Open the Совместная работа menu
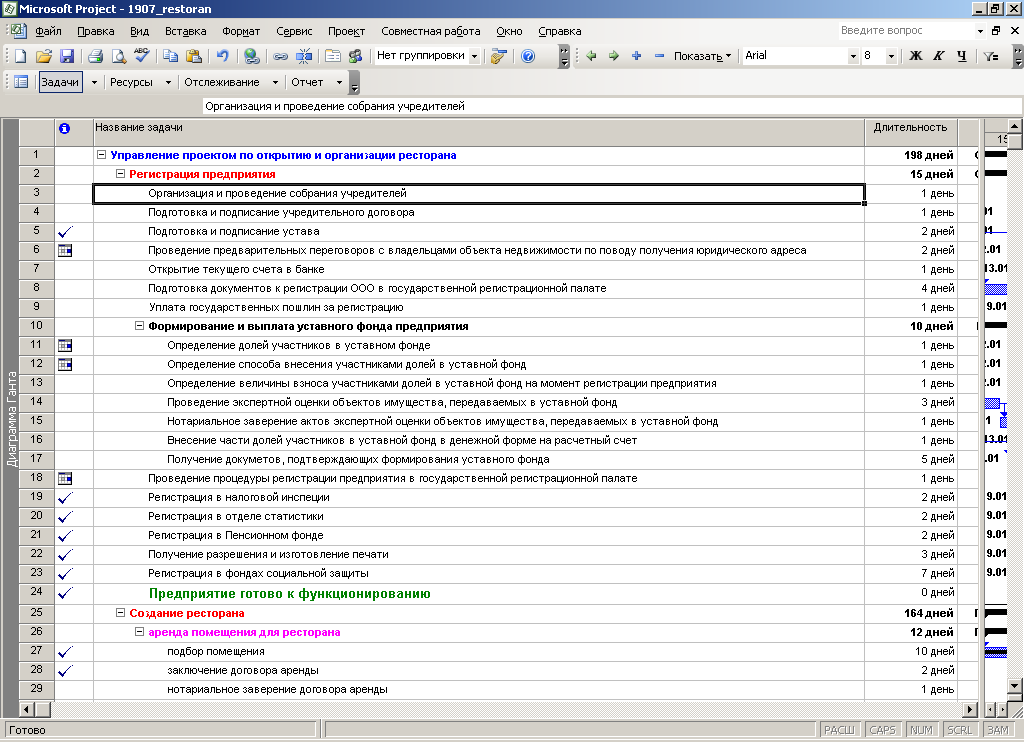Screen dimensions: 1024x742 tap(430, 31)
